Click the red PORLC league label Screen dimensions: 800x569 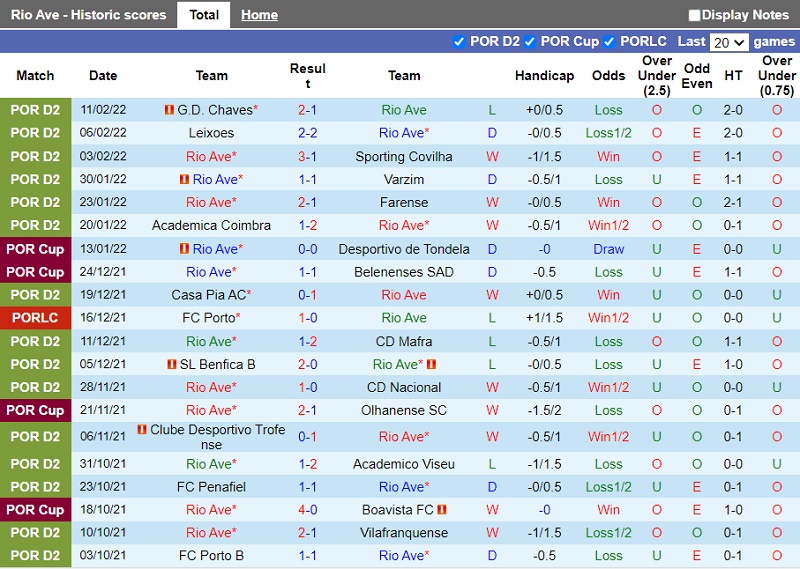(36, 318)
